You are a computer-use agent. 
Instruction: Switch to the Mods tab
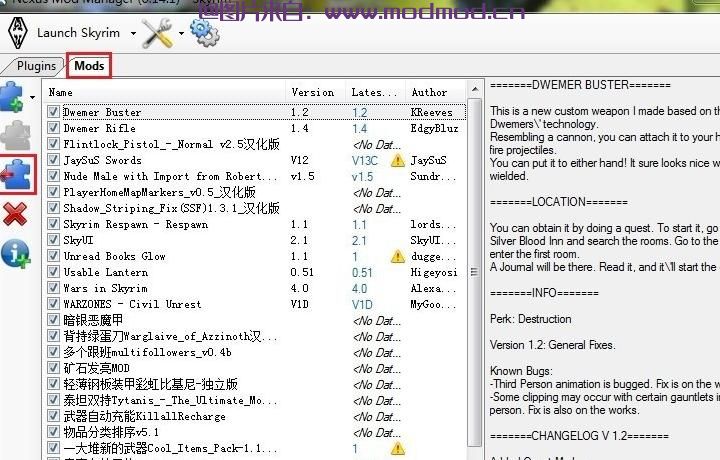coord(89,66)
